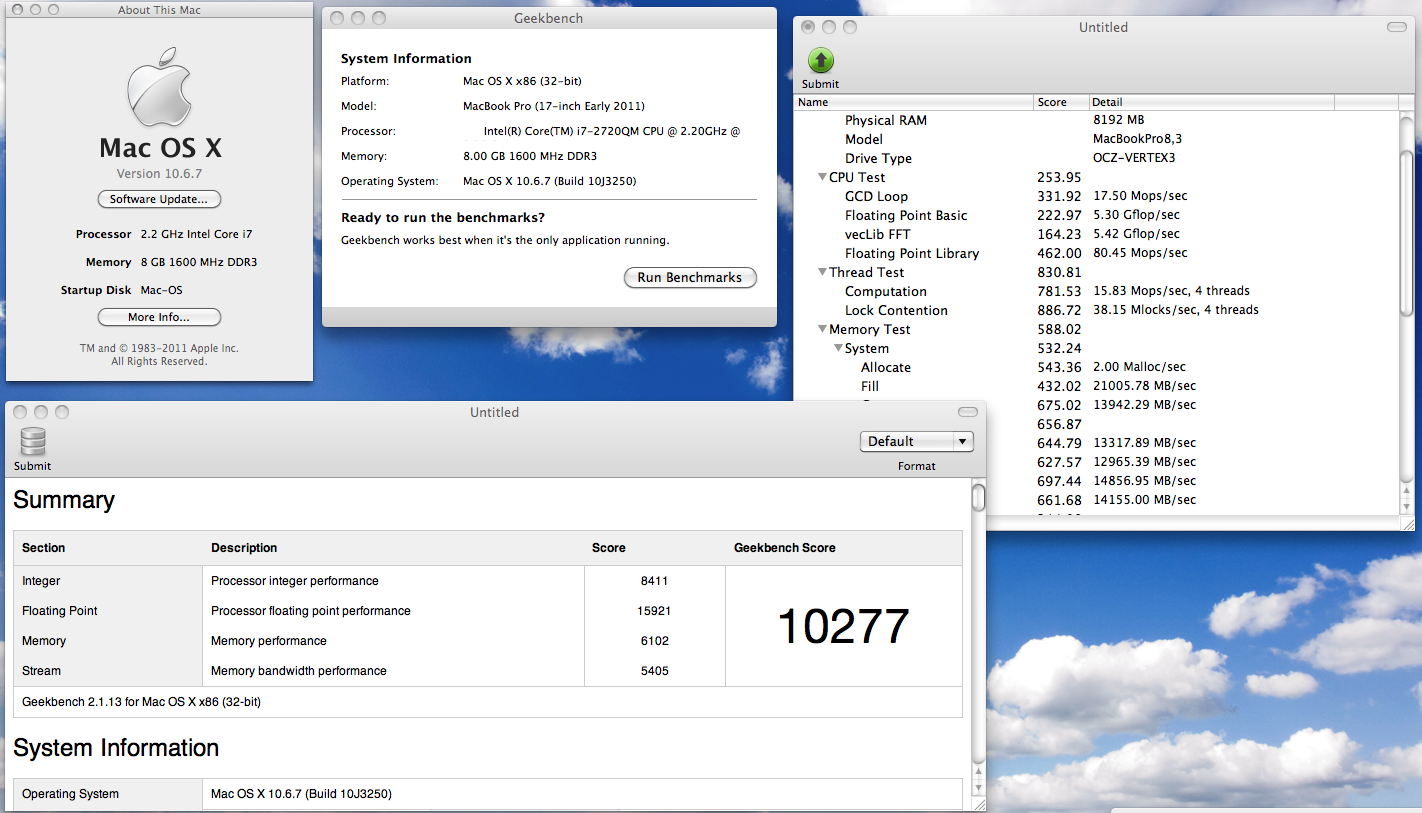The width and height of the screenshot is (1422, 813).
Task: Click the OCZ-VERTEX3 drive detail
Action: click(x=1135, y=158)
